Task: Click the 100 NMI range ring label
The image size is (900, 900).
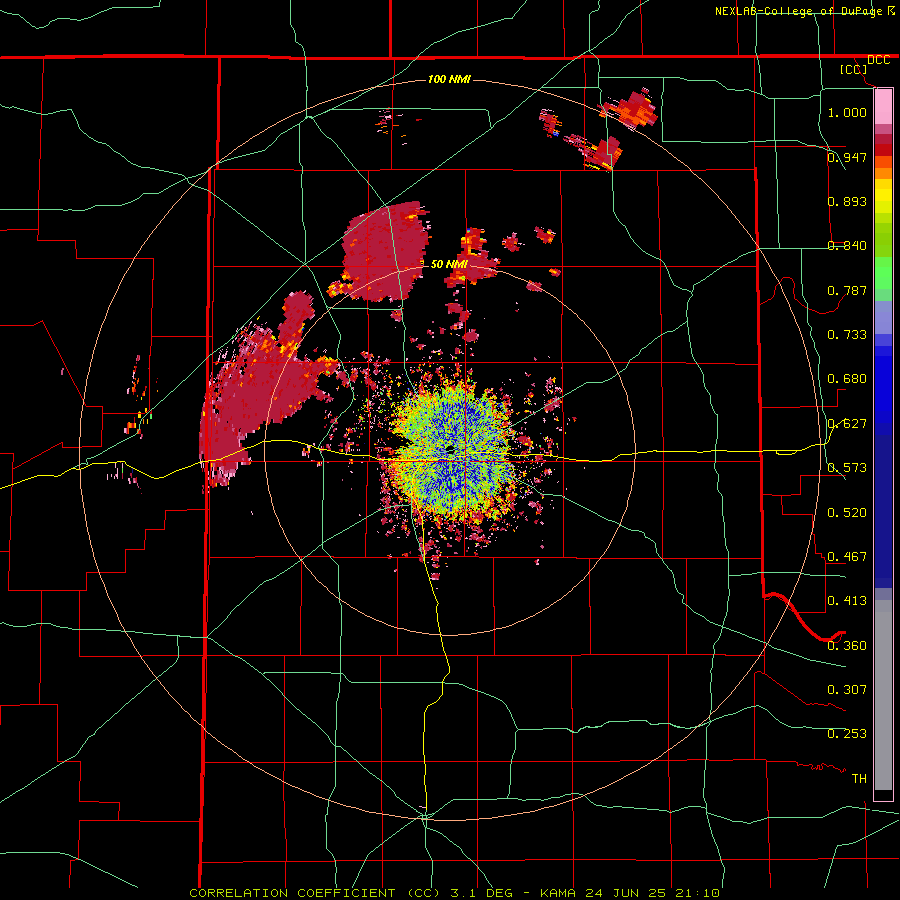Action: tap(449, 79)
